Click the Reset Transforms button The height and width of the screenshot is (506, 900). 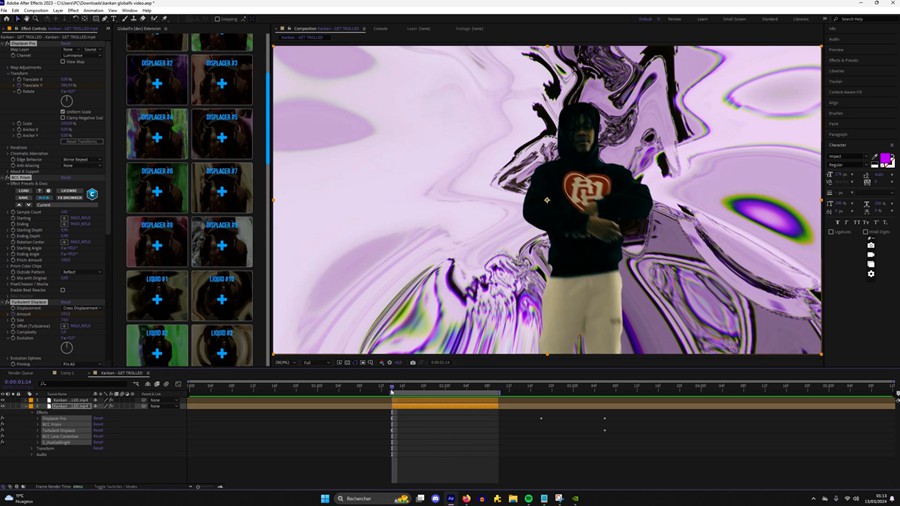(x=82, y=141)
